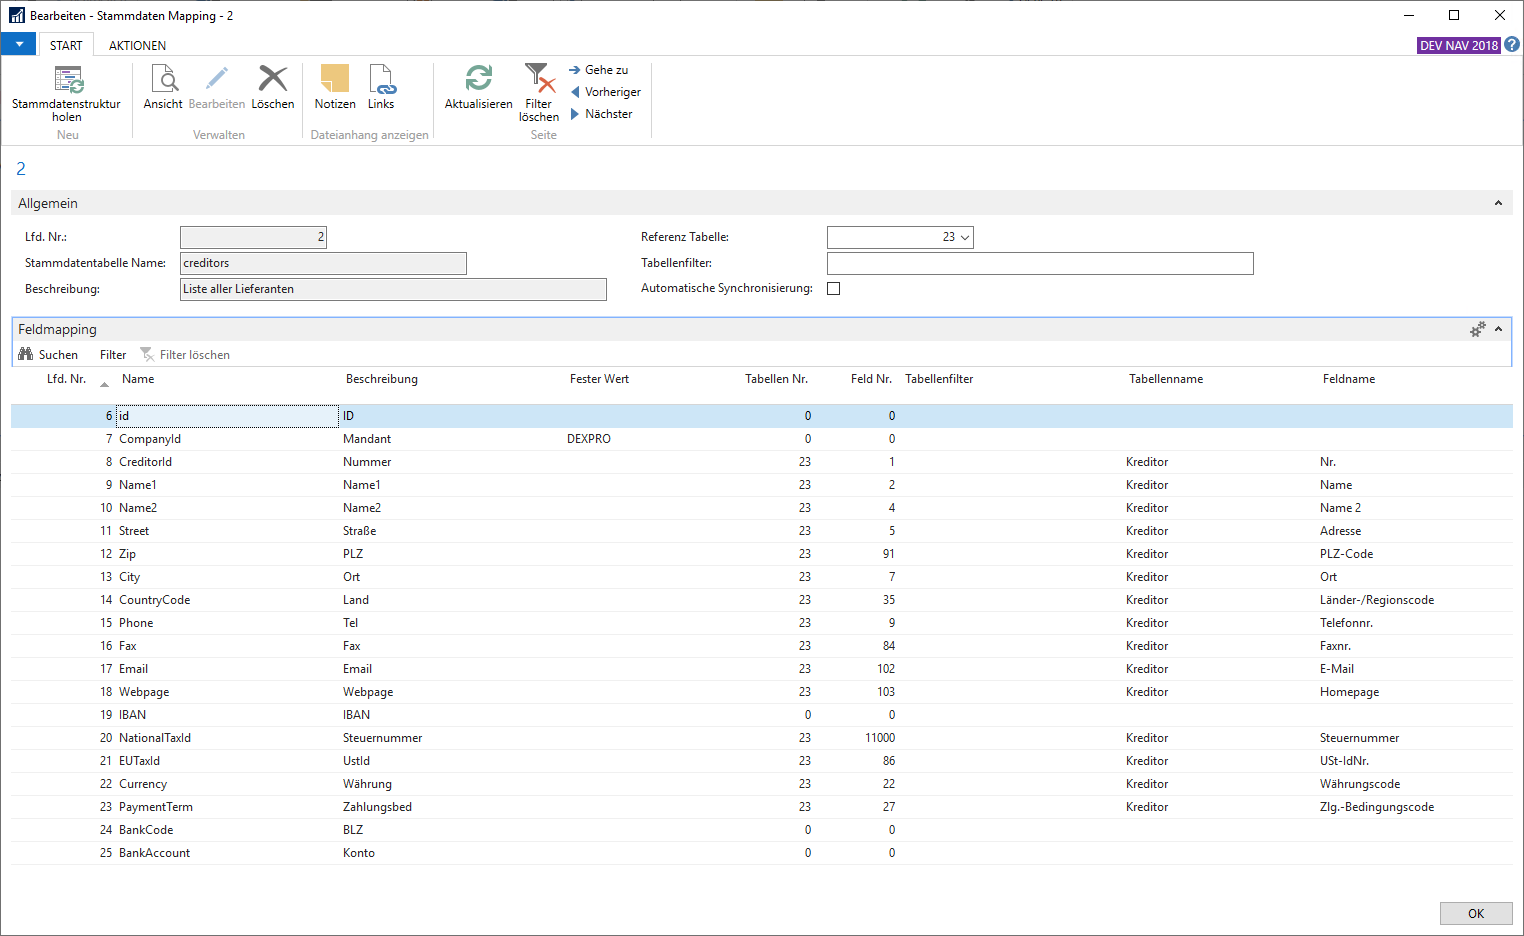Image resolution: width=1524 pixels, height=936 pixels.
Task: Open the help question mark icon
Action: tap(1512, 45)
